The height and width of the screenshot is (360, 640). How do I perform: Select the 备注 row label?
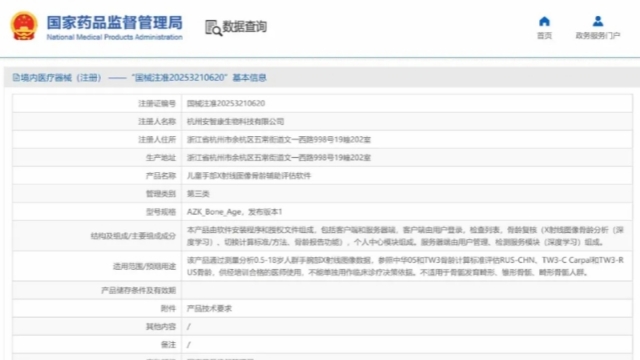(168, 345)
